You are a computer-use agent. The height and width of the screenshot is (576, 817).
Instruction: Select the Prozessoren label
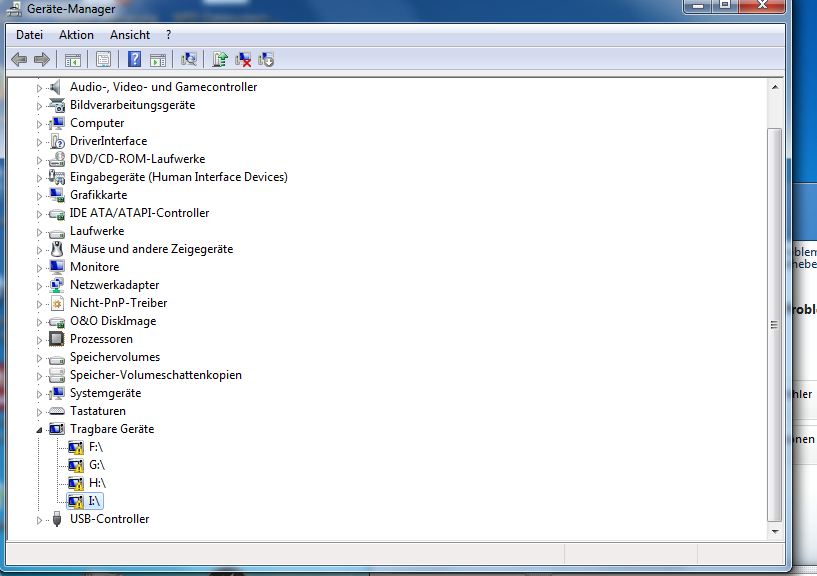tap(101, 339)
